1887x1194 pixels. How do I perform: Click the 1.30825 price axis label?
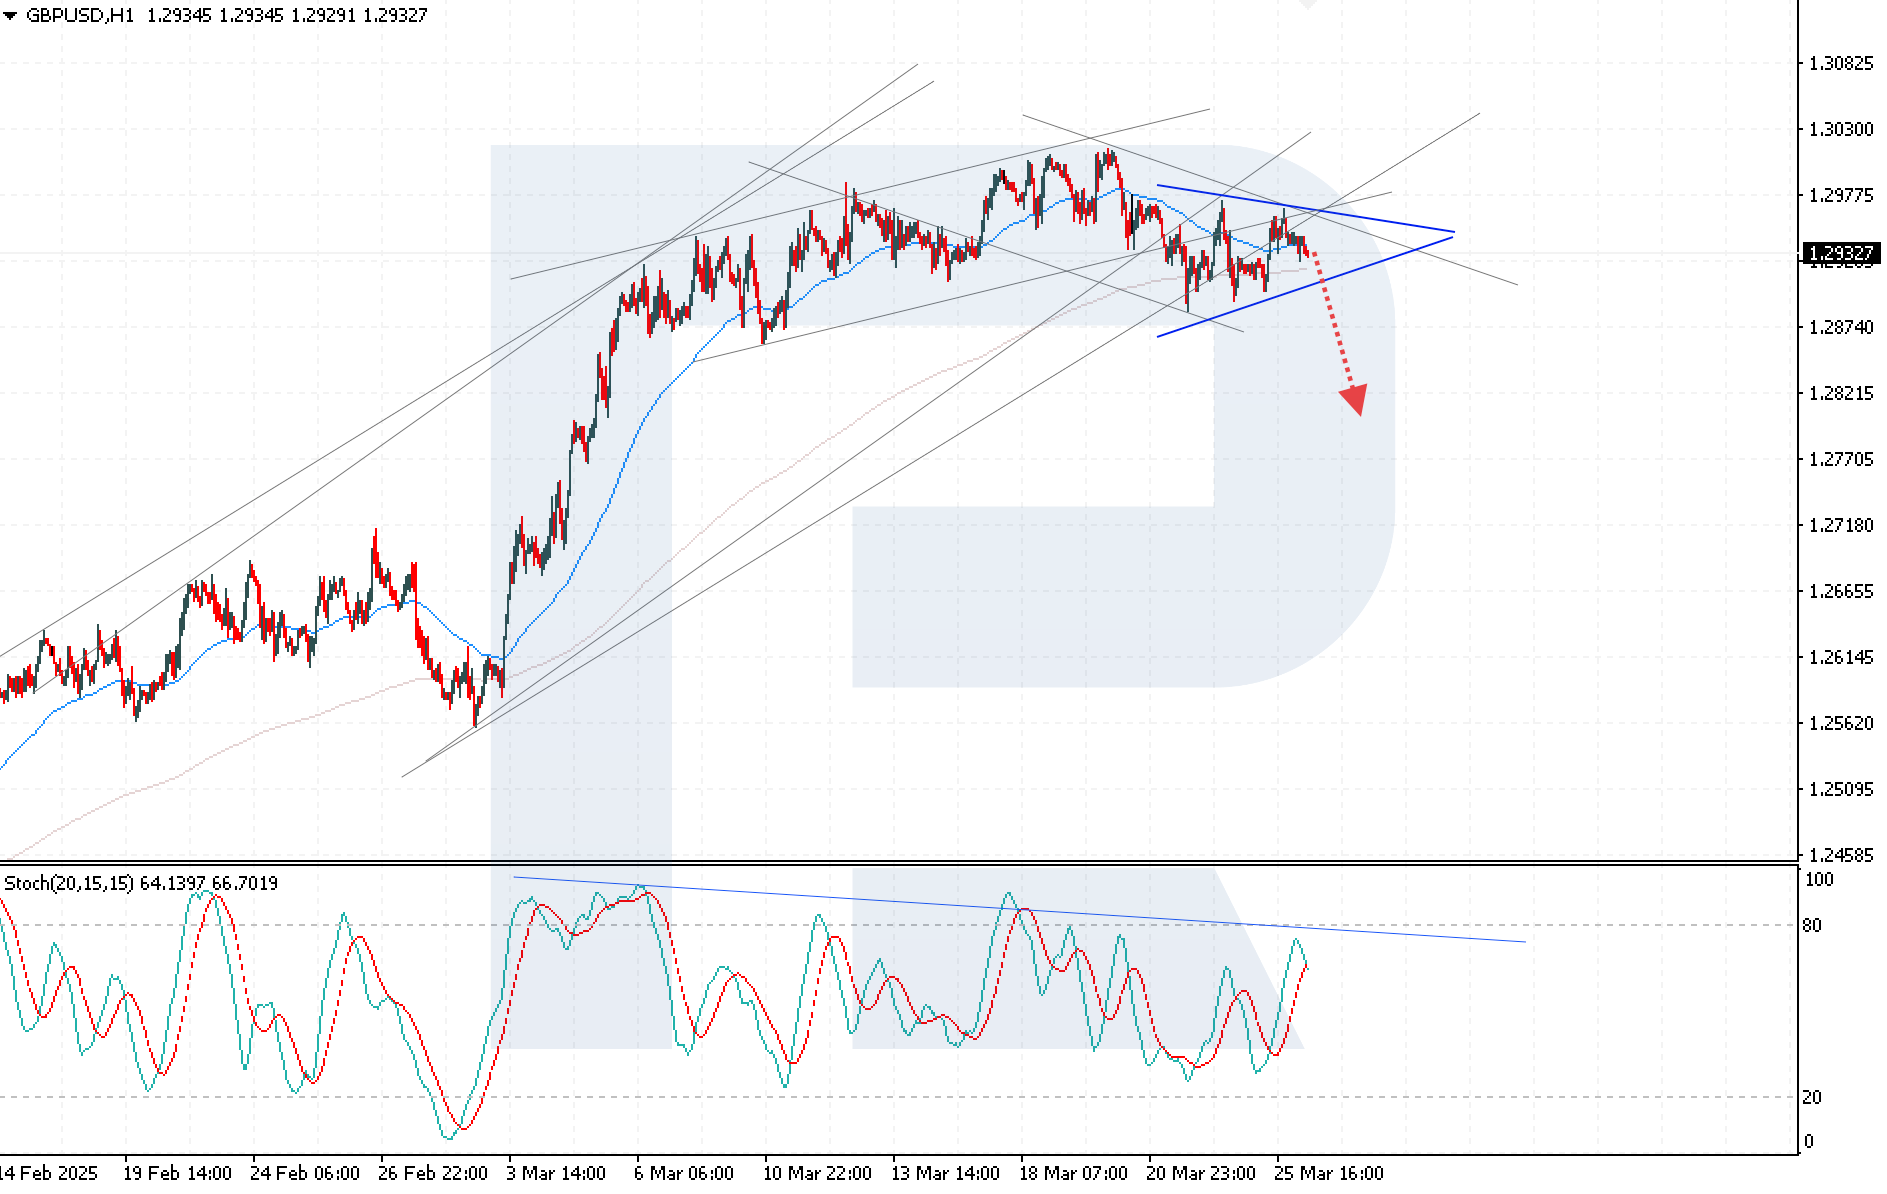[1840, 63]
